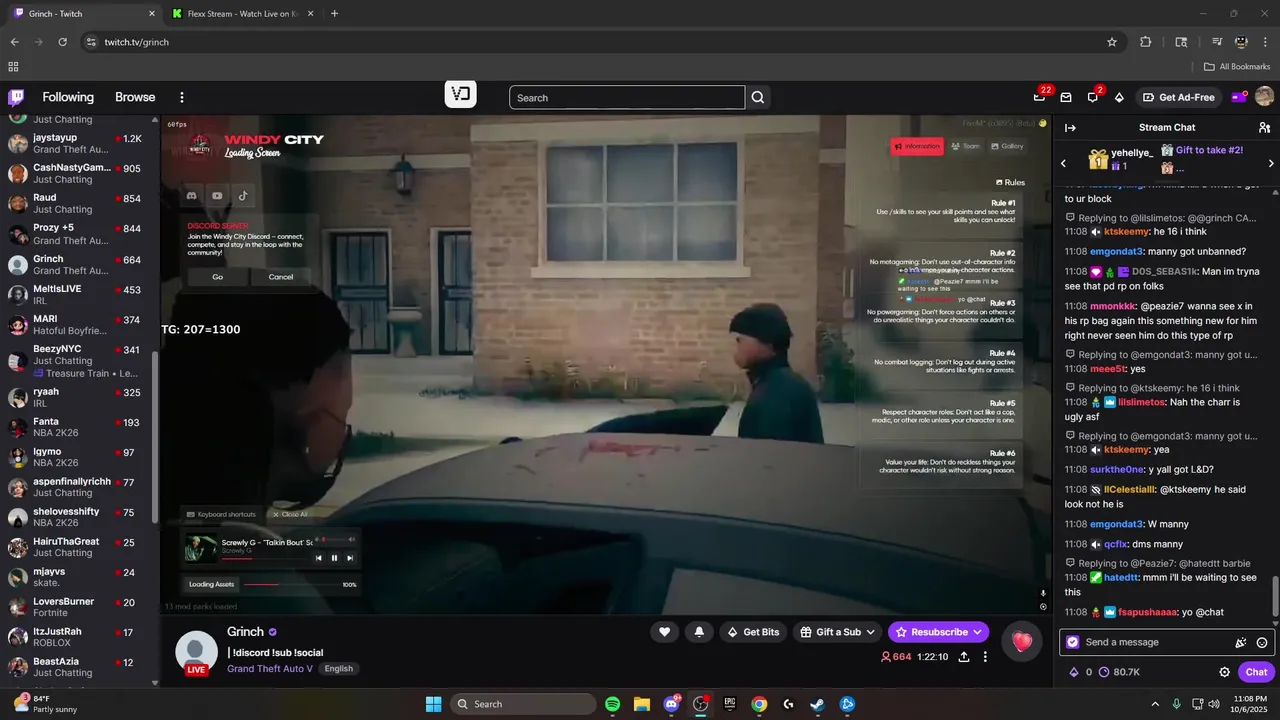This screenshot has width=1280, height=720.
Task: Open BeezyNYC channel in sidebar
Action: (x=77, y=360)
